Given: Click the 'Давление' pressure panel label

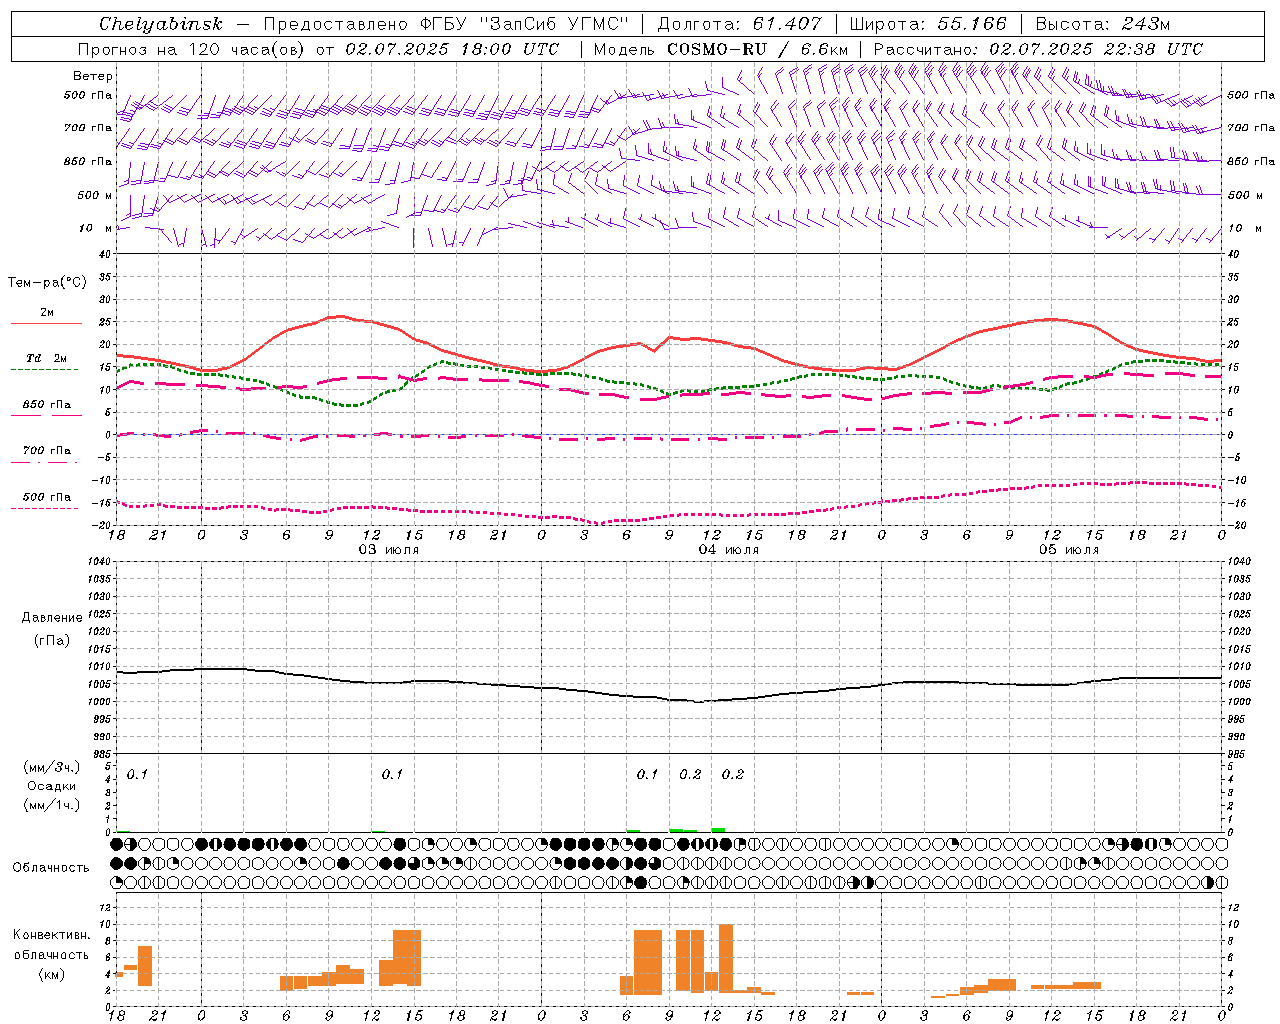Looking at the screenshot, I should click(52, 618).
